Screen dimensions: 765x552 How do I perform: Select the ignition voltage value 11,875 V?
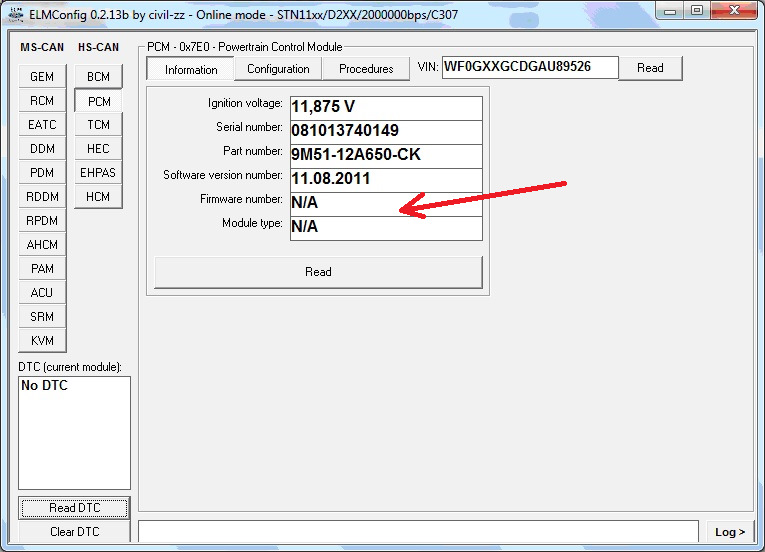[386, 108]
